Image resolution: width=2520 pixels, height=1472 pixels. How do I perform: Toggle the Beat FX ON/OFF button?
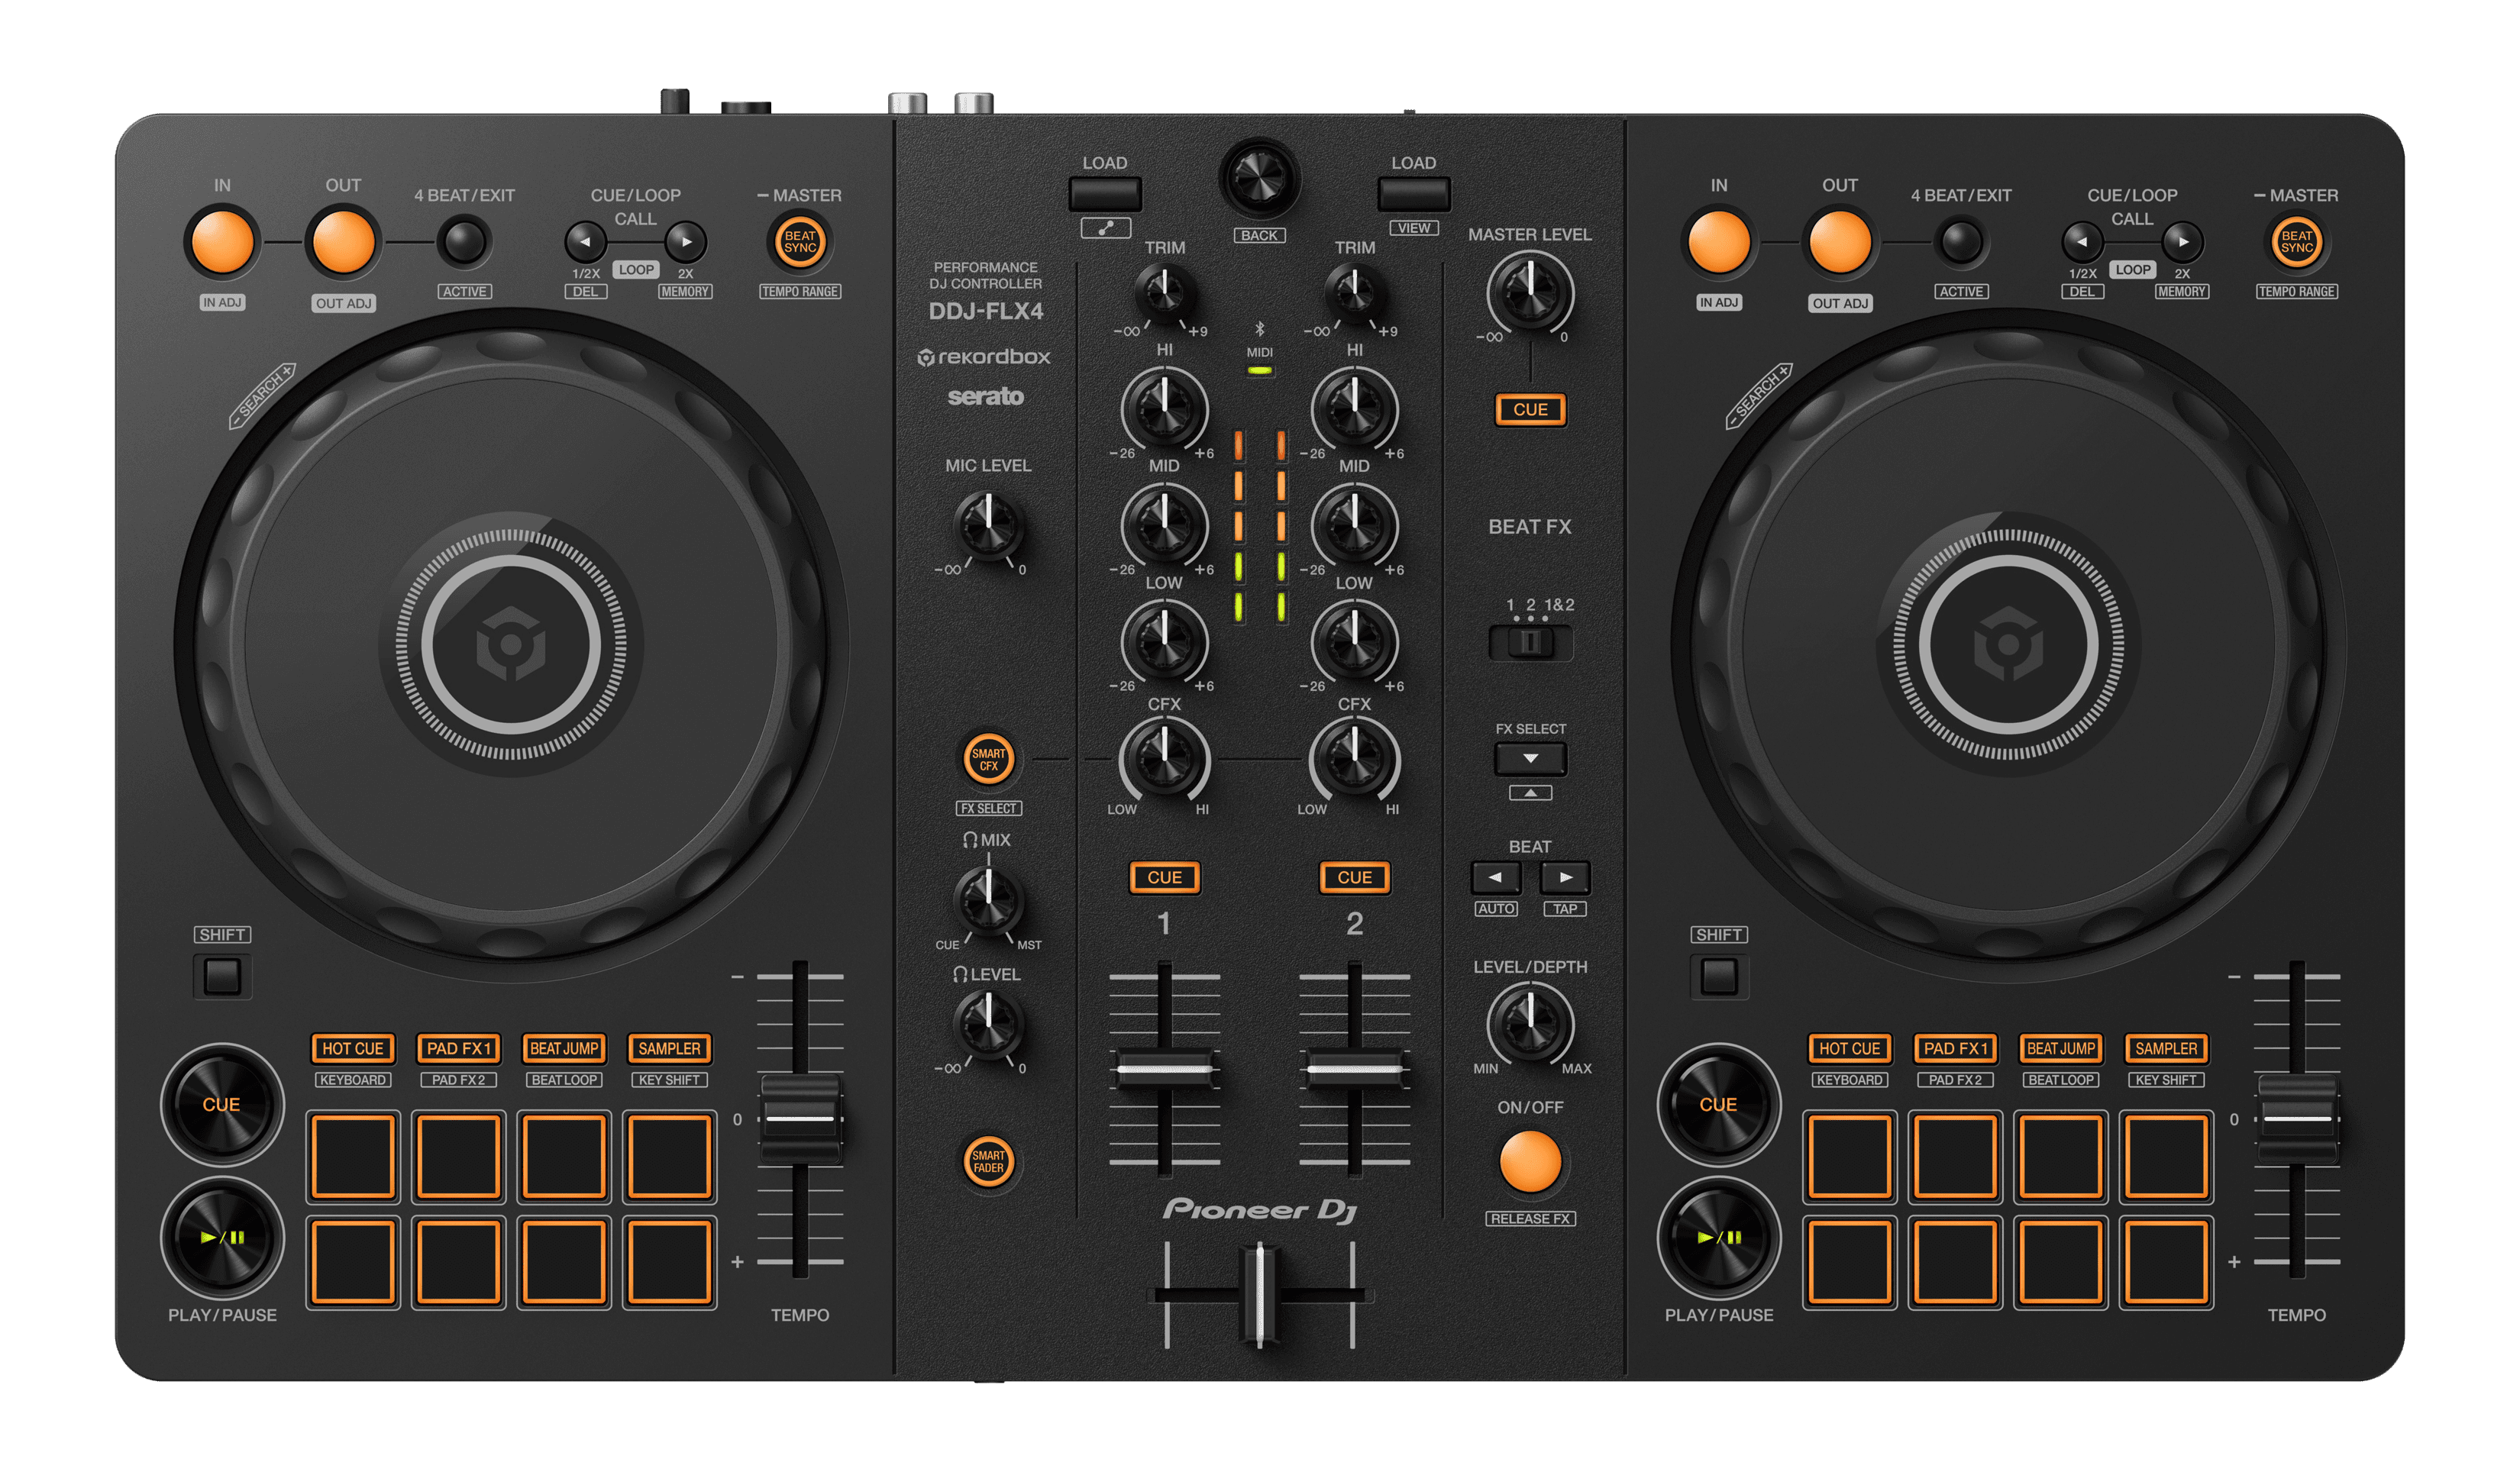coord(1530,1162)
